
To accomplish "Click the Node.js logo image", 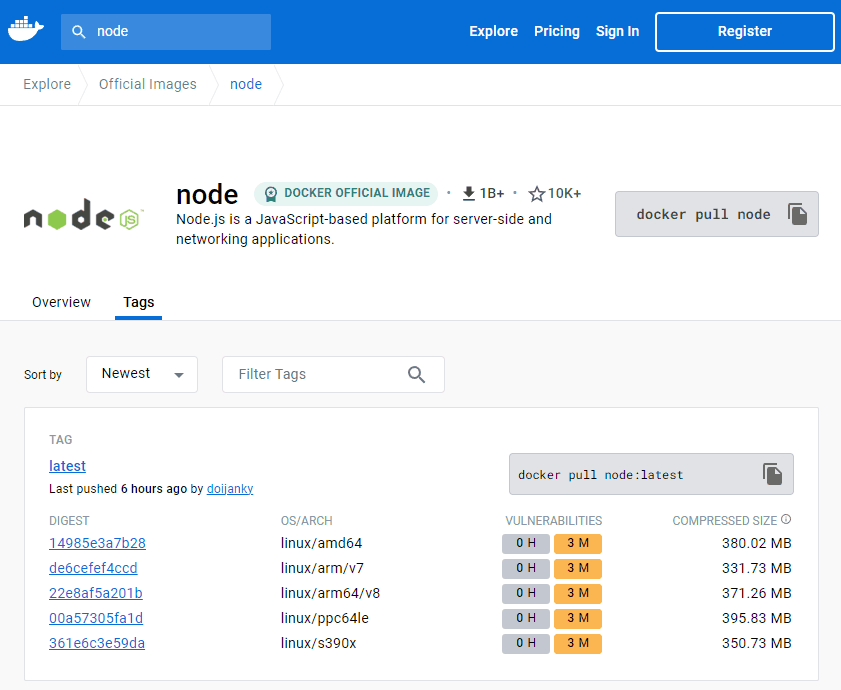I will pyautogui.click(x=84, y=215).
